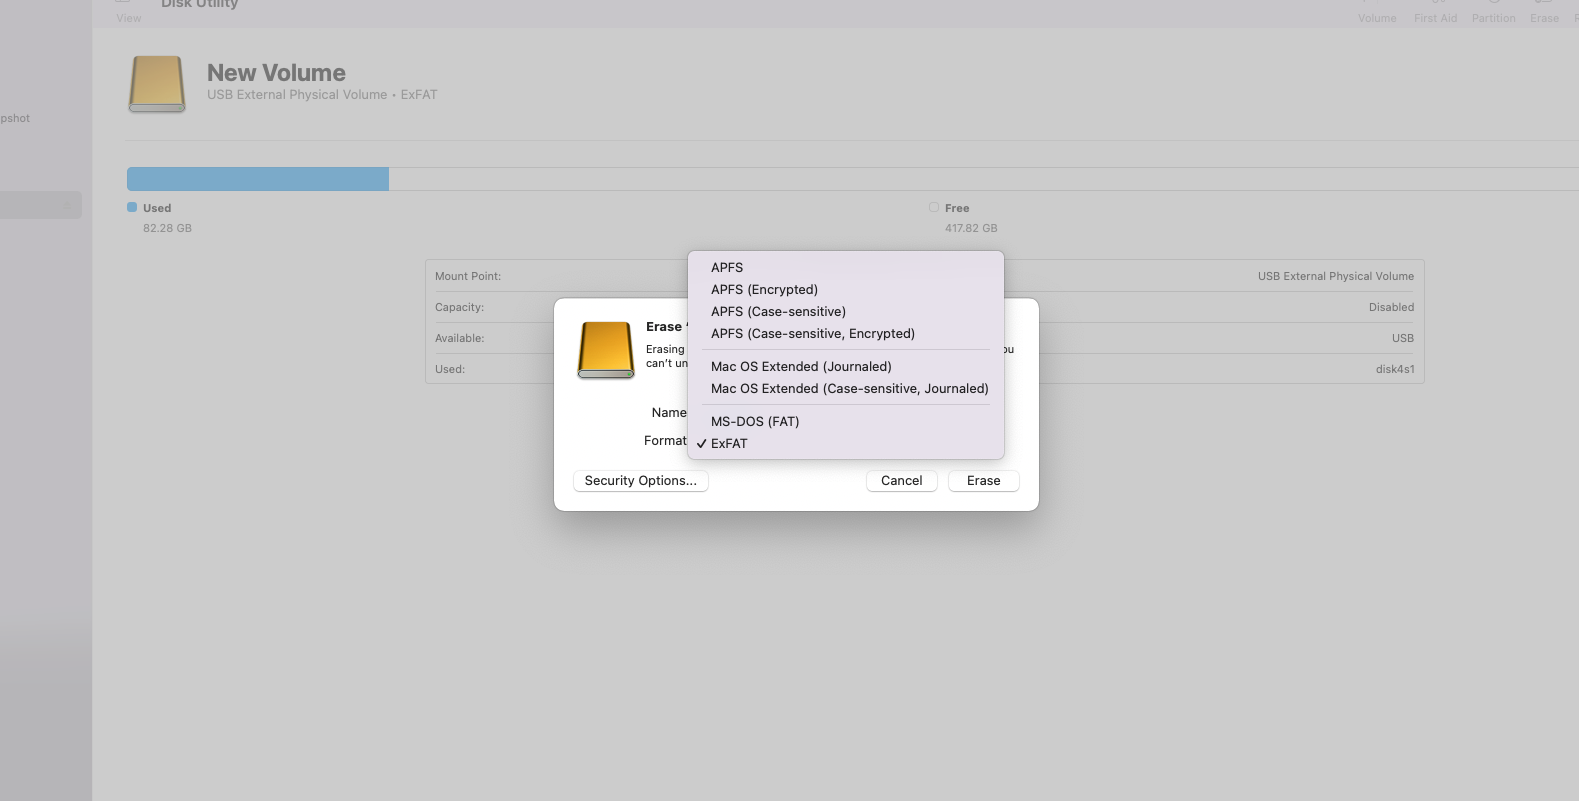Click the "Disabled" value in the info table
The height and width of the screenshot is (801, 1579).
pyautogui.click(x=1392, y=307)
